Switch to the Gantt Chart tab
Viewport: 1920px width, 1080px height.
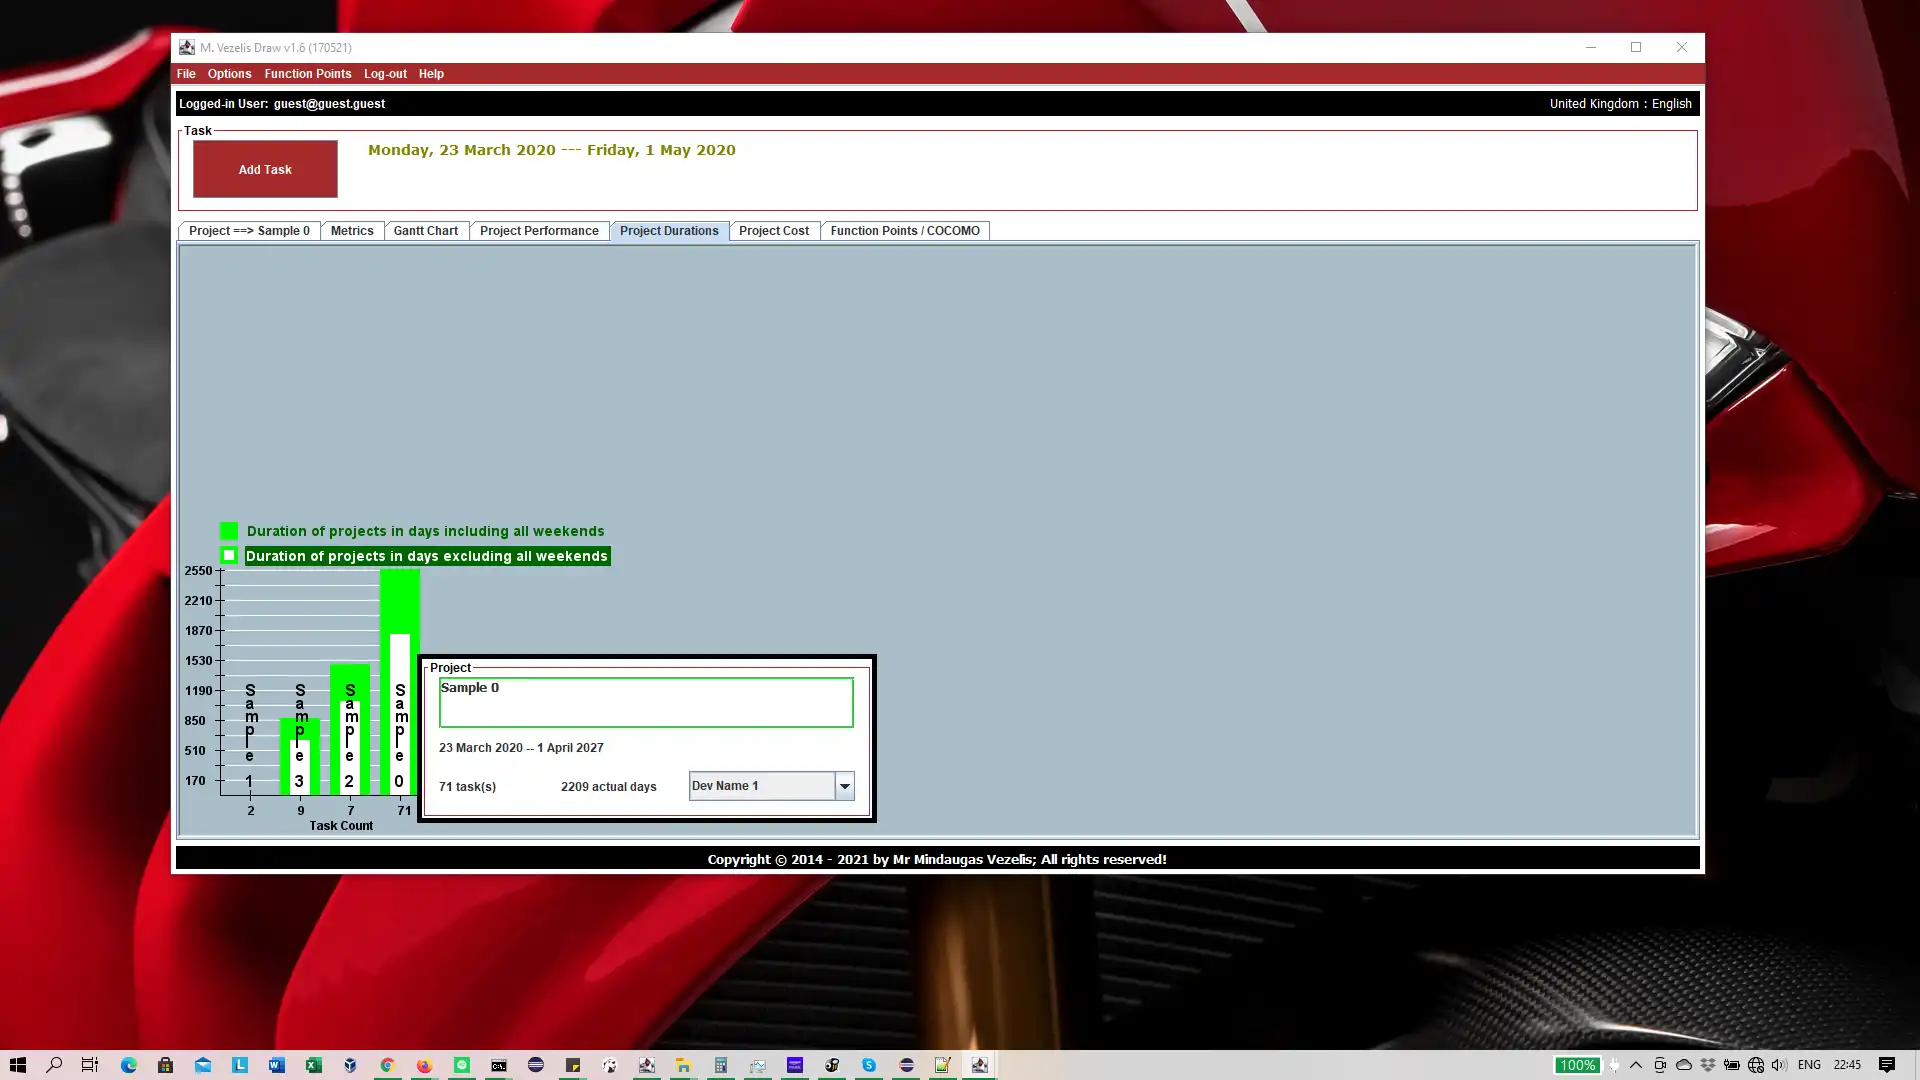[x=425, y=231]
